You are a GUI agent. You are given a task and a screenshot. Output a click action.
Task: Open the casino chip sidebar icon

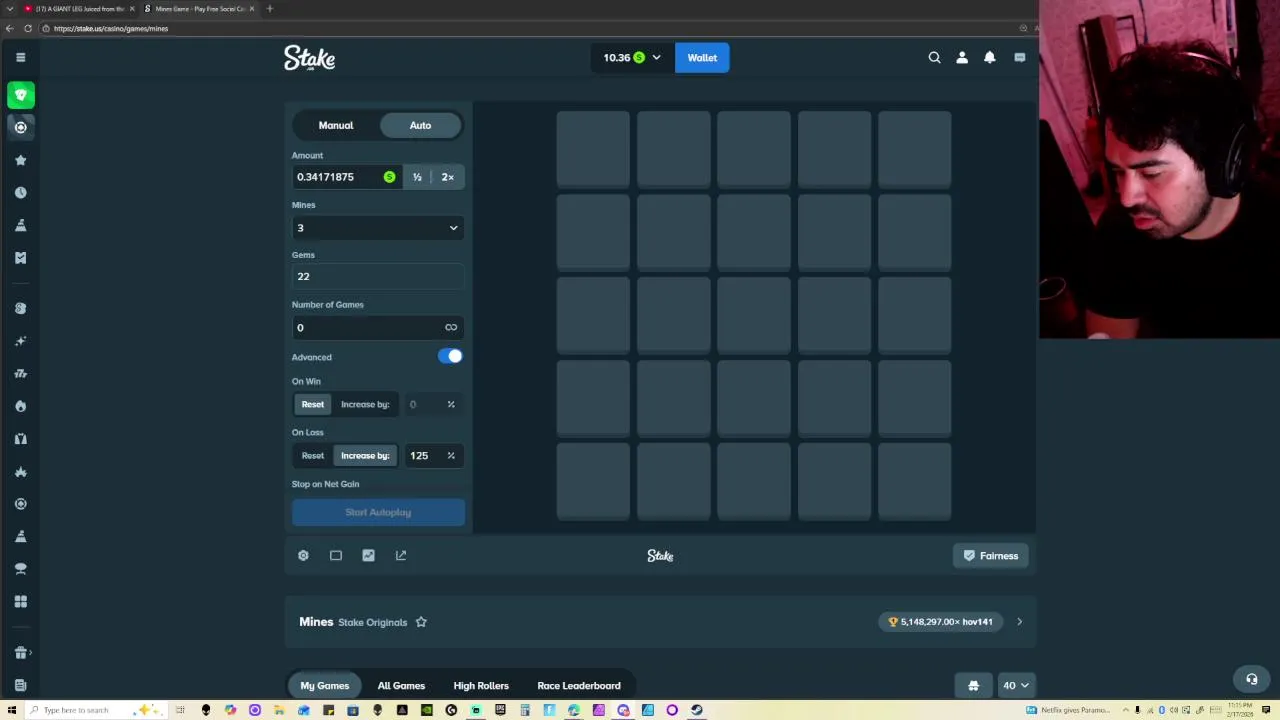point(20,127)
